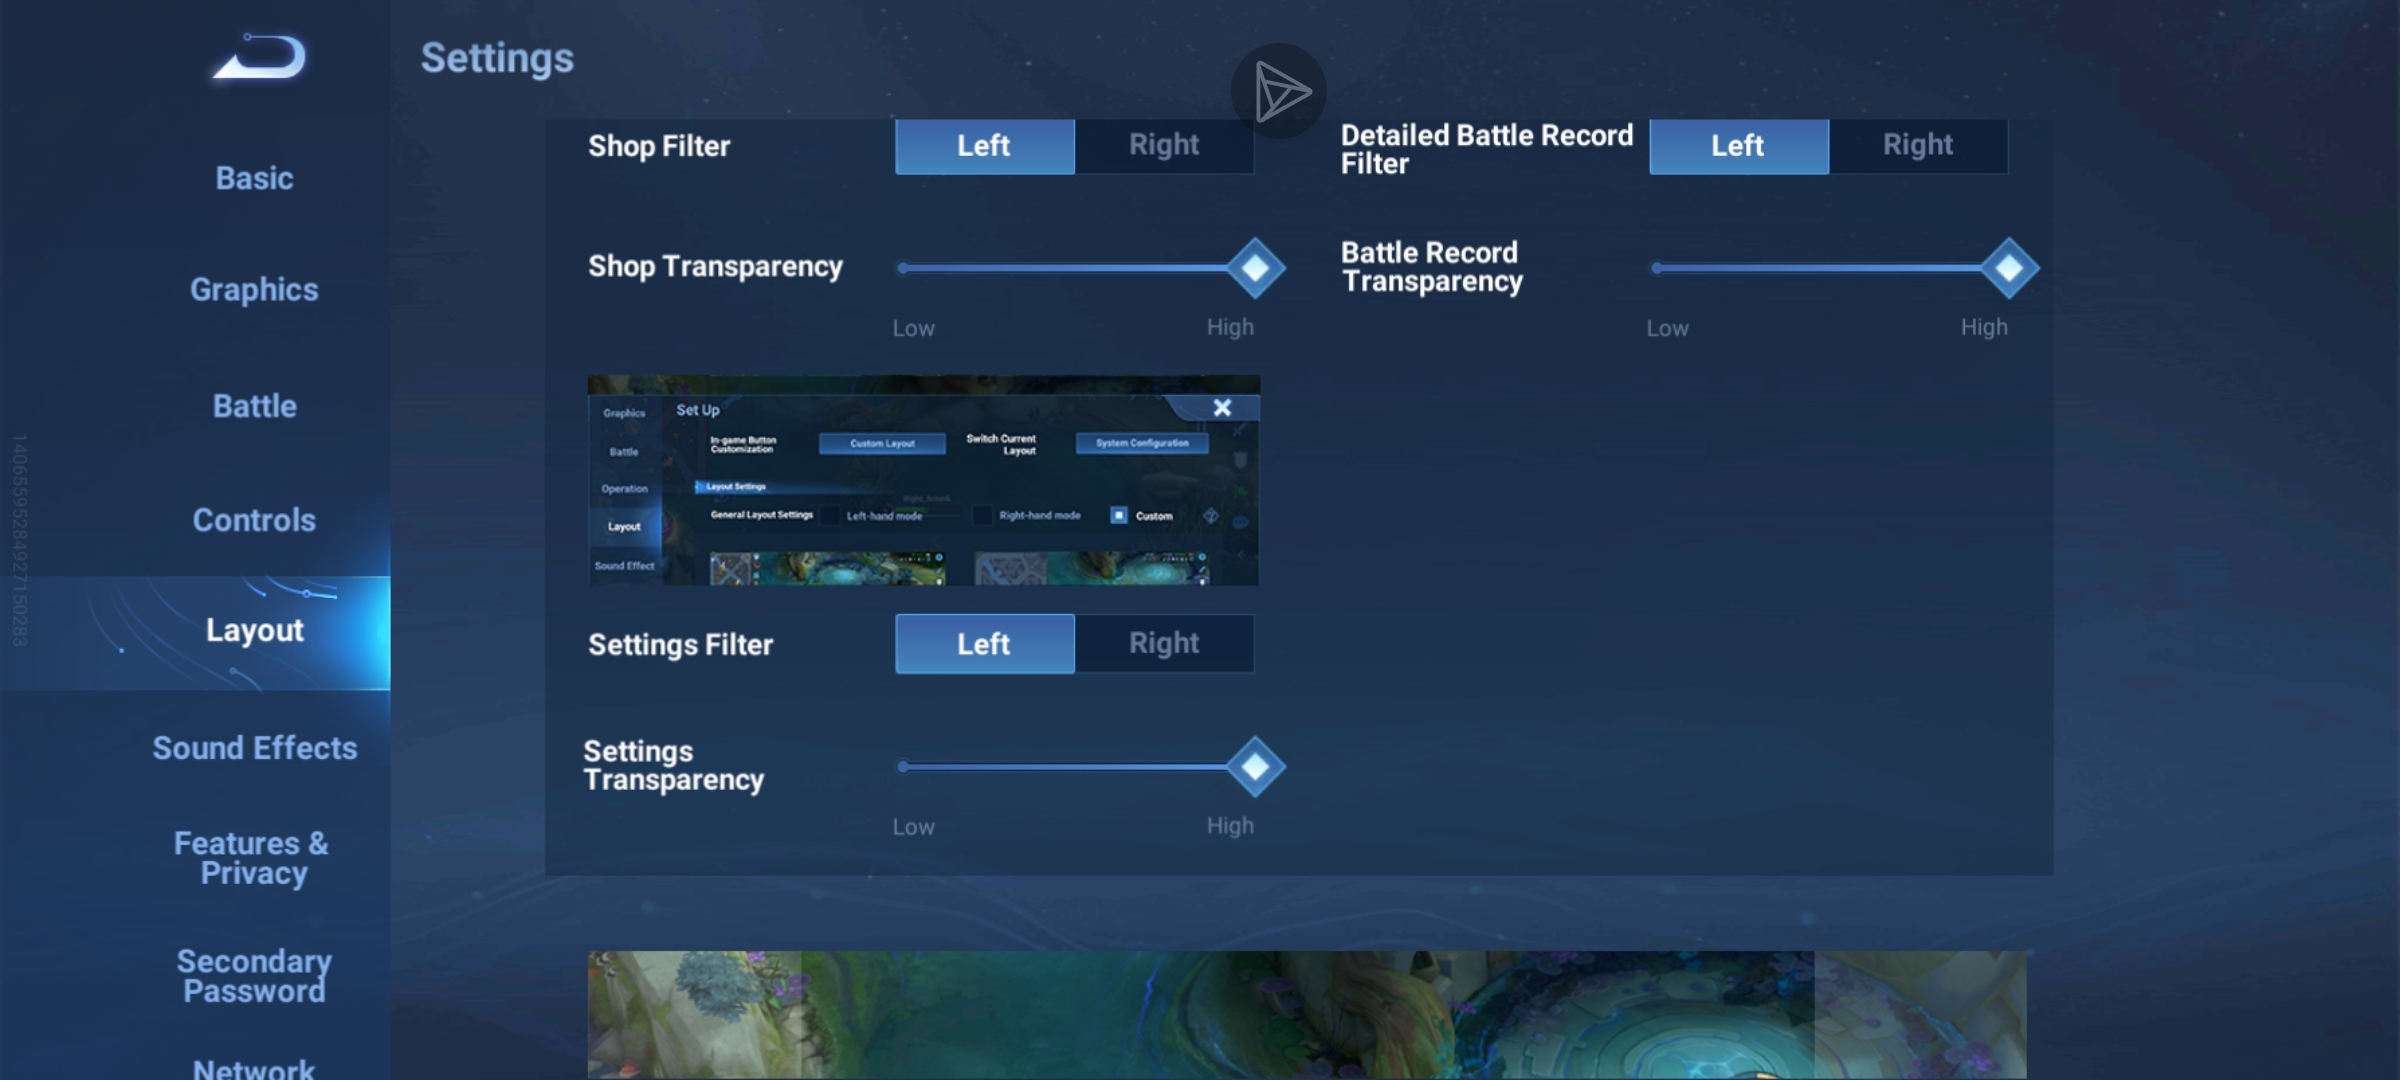2400x1080 pixels.
Task: Open the Basic settings tab
Action: (254, 178)
